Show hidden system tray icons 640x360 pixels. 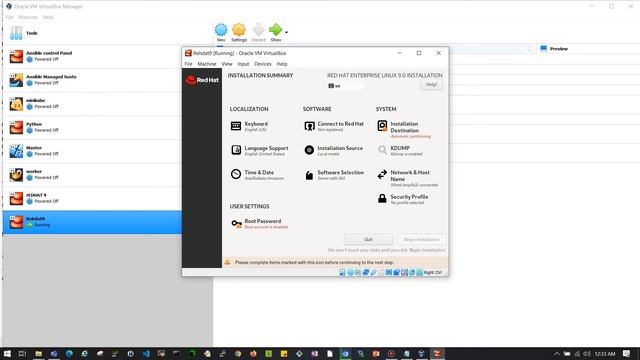point(557,353)
